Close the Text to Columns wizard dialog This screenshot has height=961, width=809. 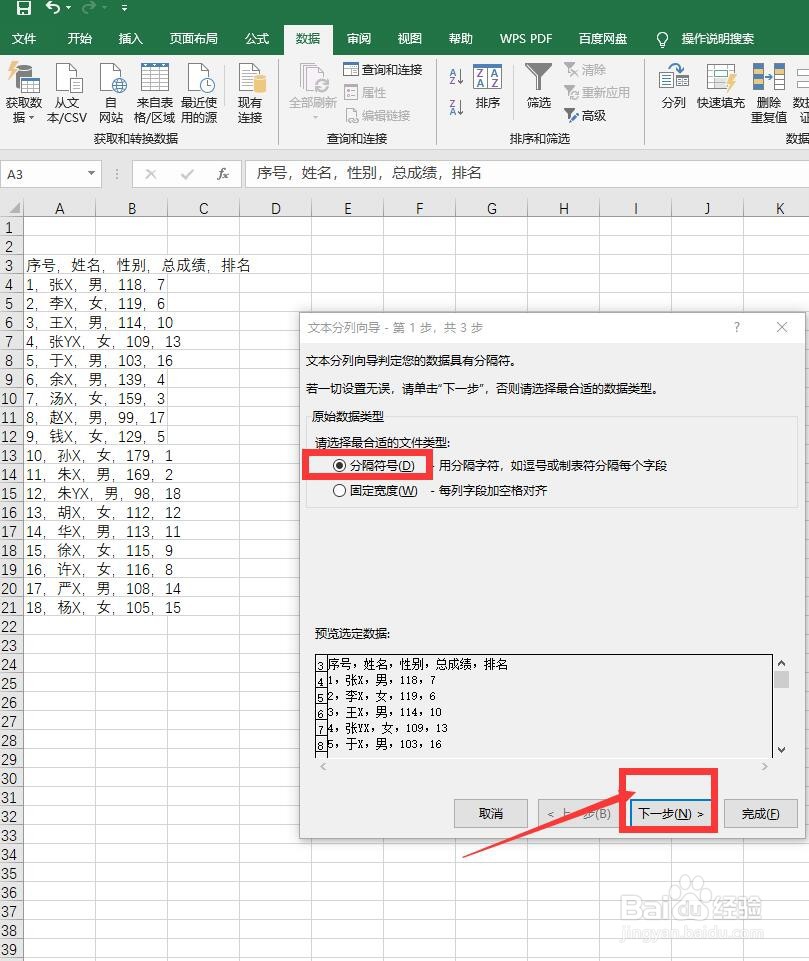[782, 327]
